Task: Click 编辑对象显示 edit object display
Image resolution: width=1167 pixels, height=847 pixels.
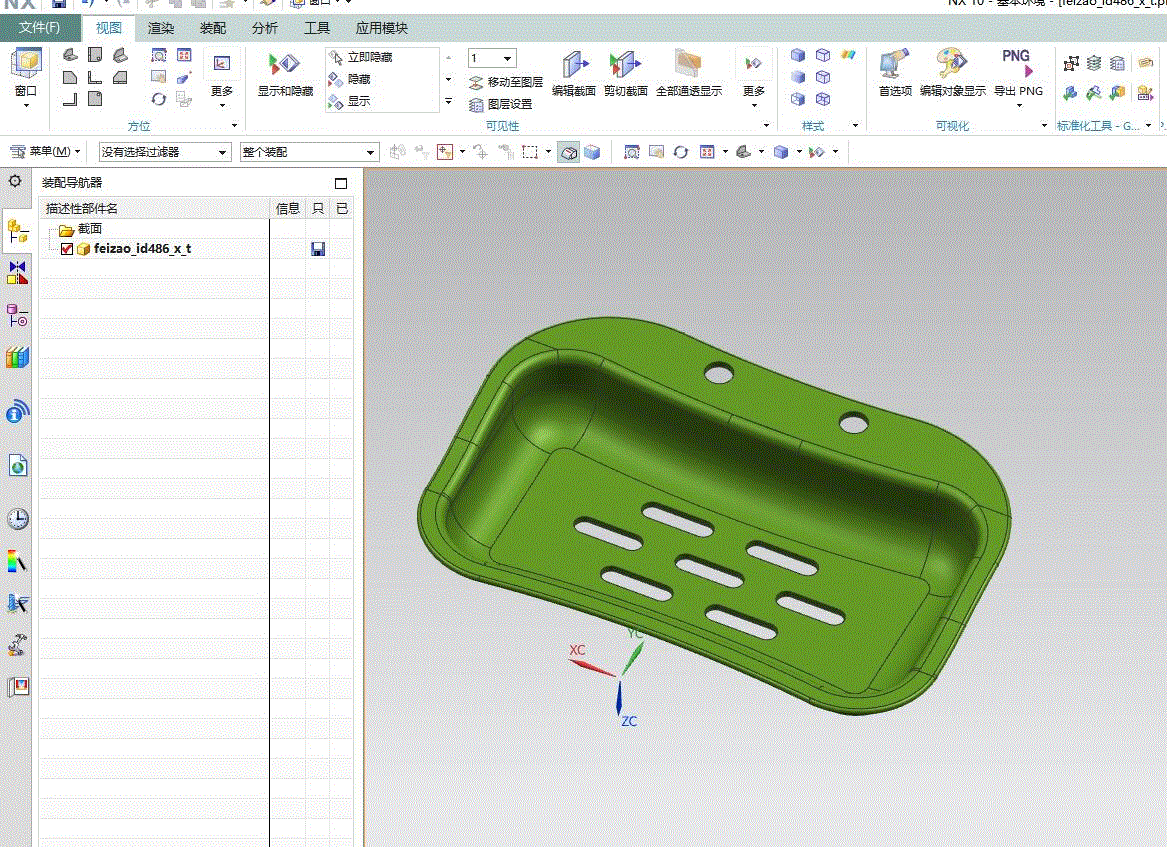Action: click(953, 74)
